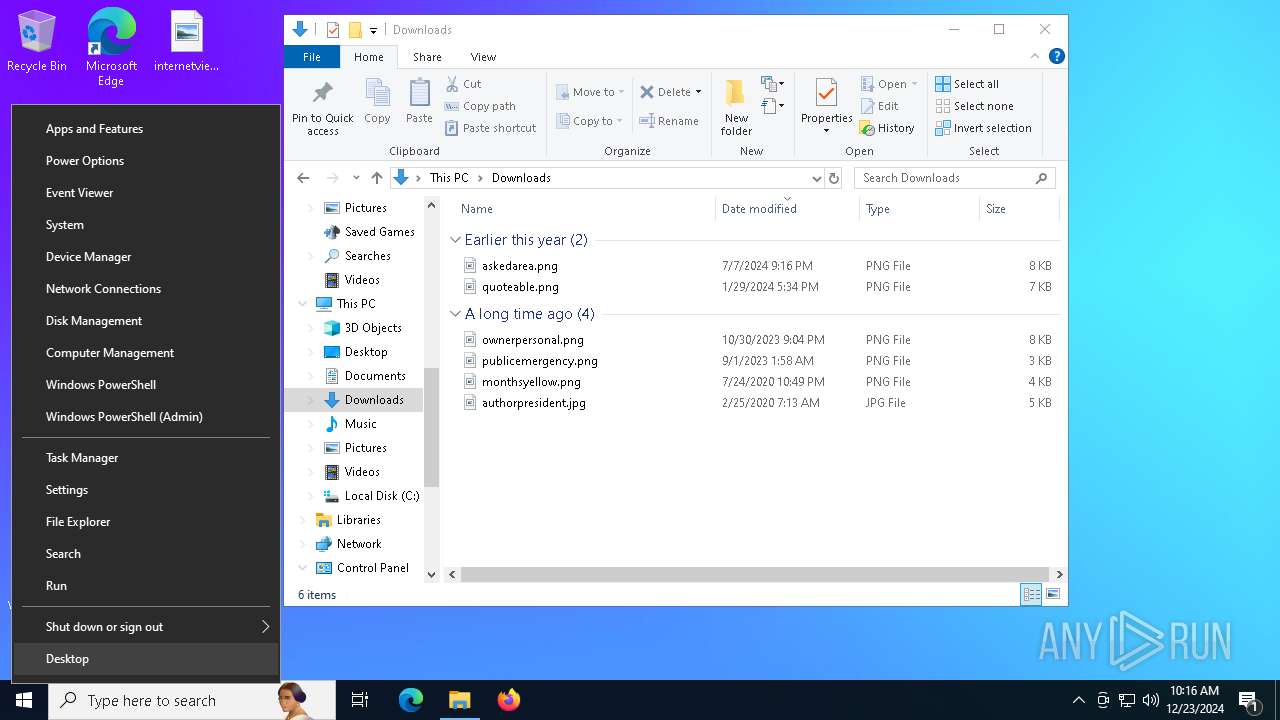
Task: Sort by the Type column header
Action: click(x=919, y=209)
